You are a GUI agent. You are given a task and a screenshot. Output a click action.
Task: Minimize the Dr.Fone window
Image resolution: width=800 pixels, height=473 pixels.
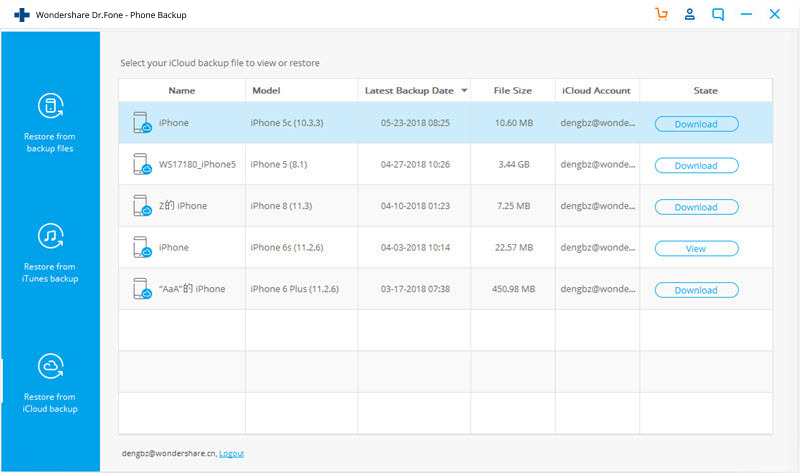(x=746, y=14)
